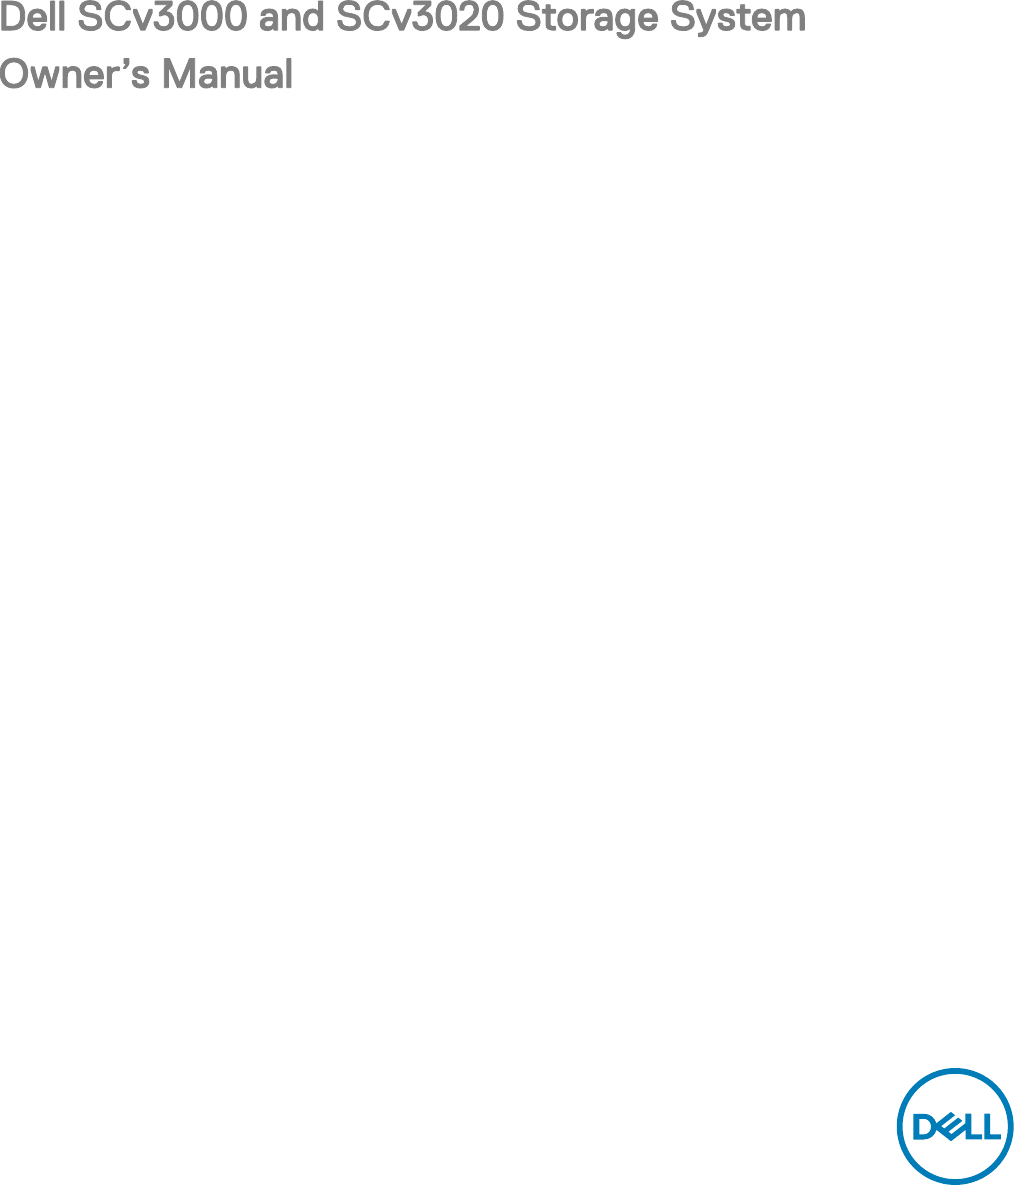Image resolution: width=1014 pixels, height=1185 pixels.
Task: Select the "SCv3020" model name in the title
Action: click(x=419, y=17)
